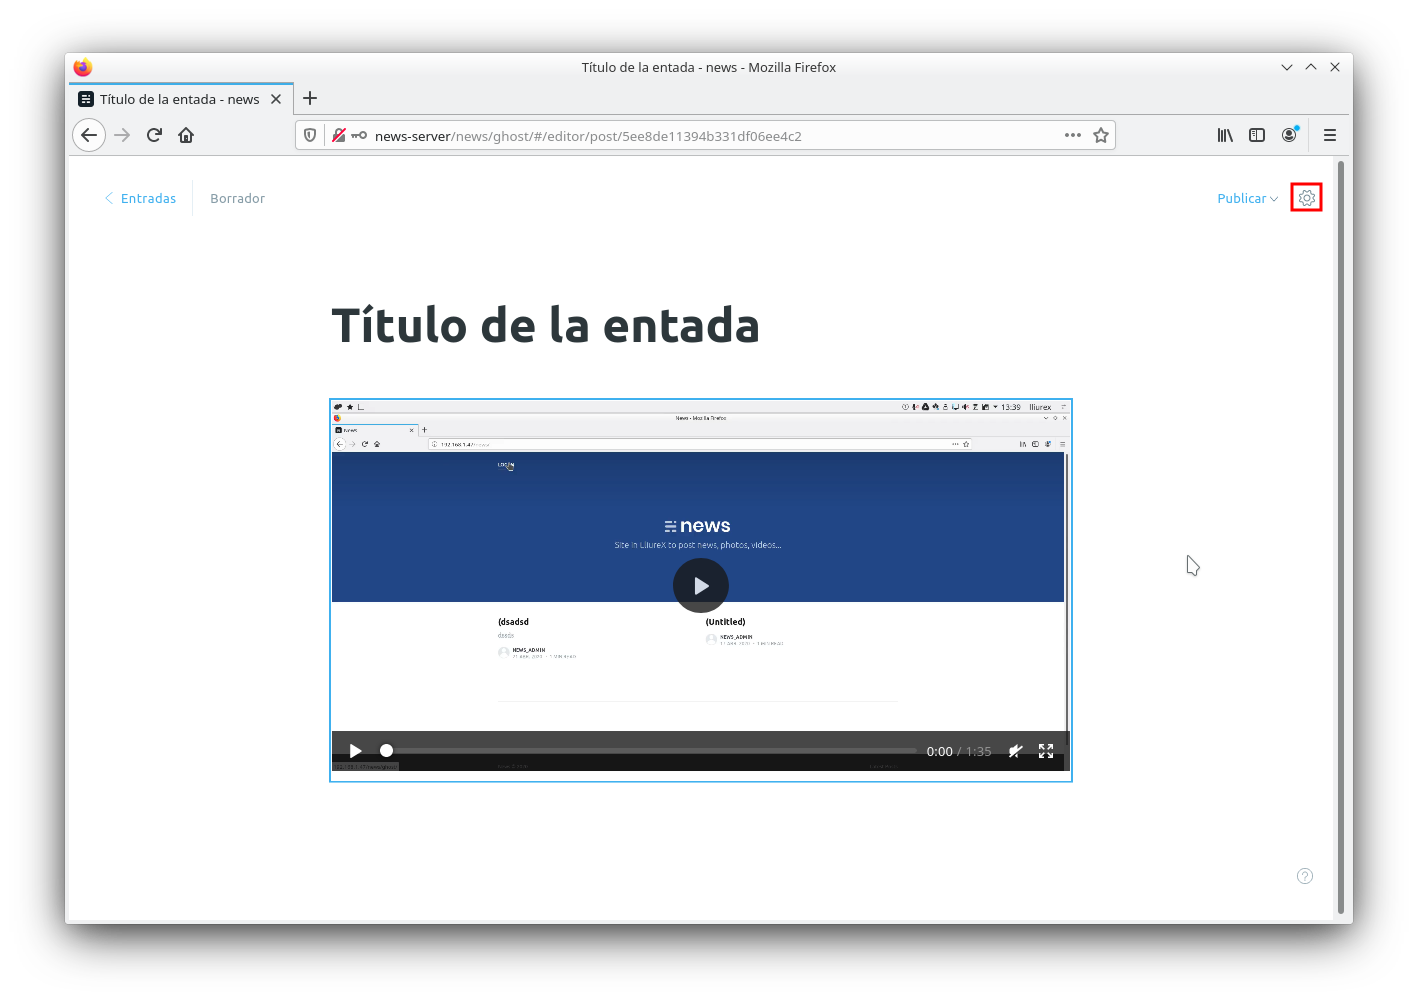
Task: Show the sidebars panel icon
Action: [1257, 135]
